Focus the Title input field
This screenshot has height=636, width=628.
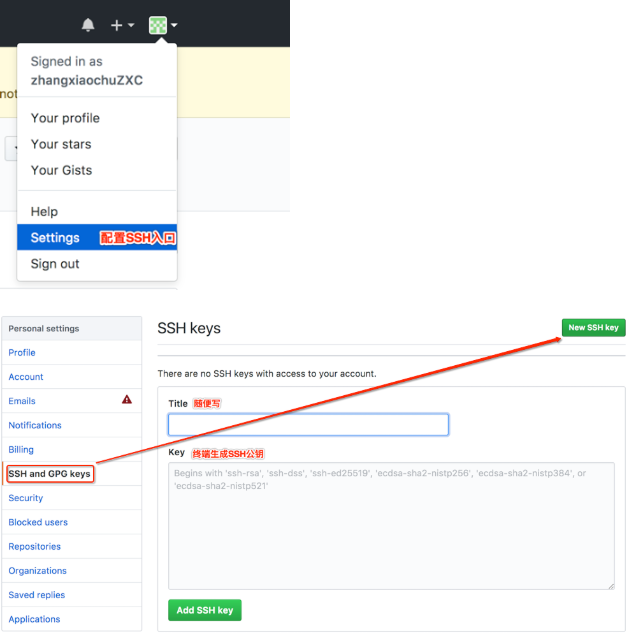308,425
